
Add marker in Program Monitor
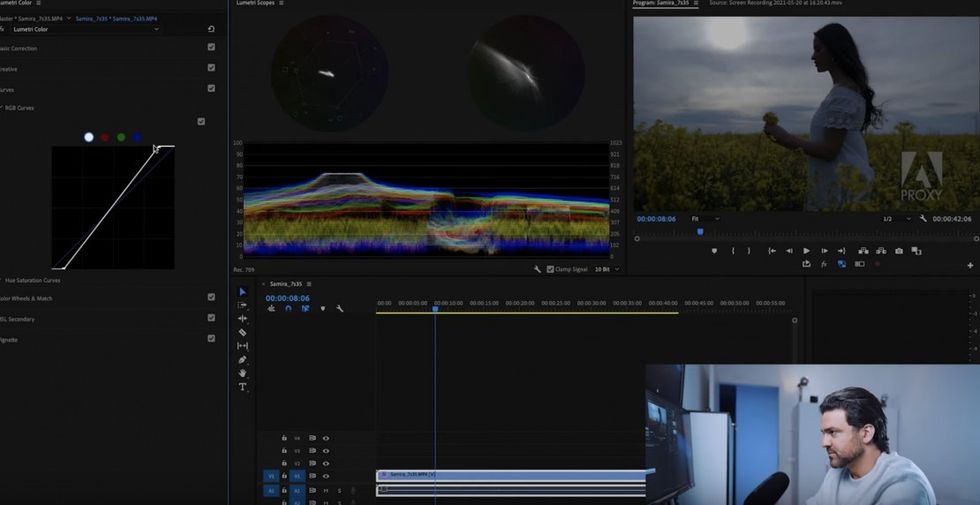click(714, 251)
